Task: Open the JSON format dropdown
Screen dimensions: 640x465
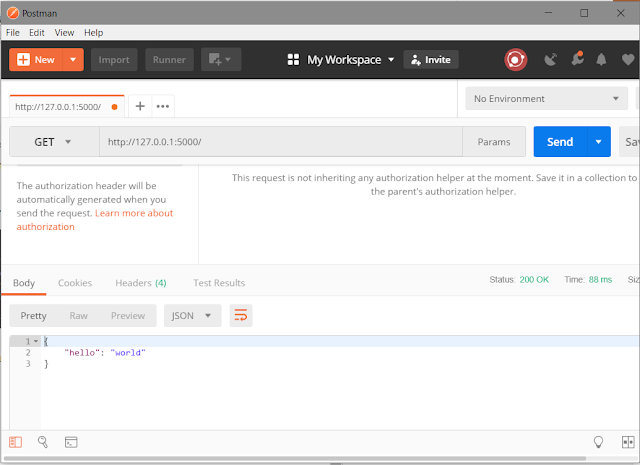Action: pos(192,316)
